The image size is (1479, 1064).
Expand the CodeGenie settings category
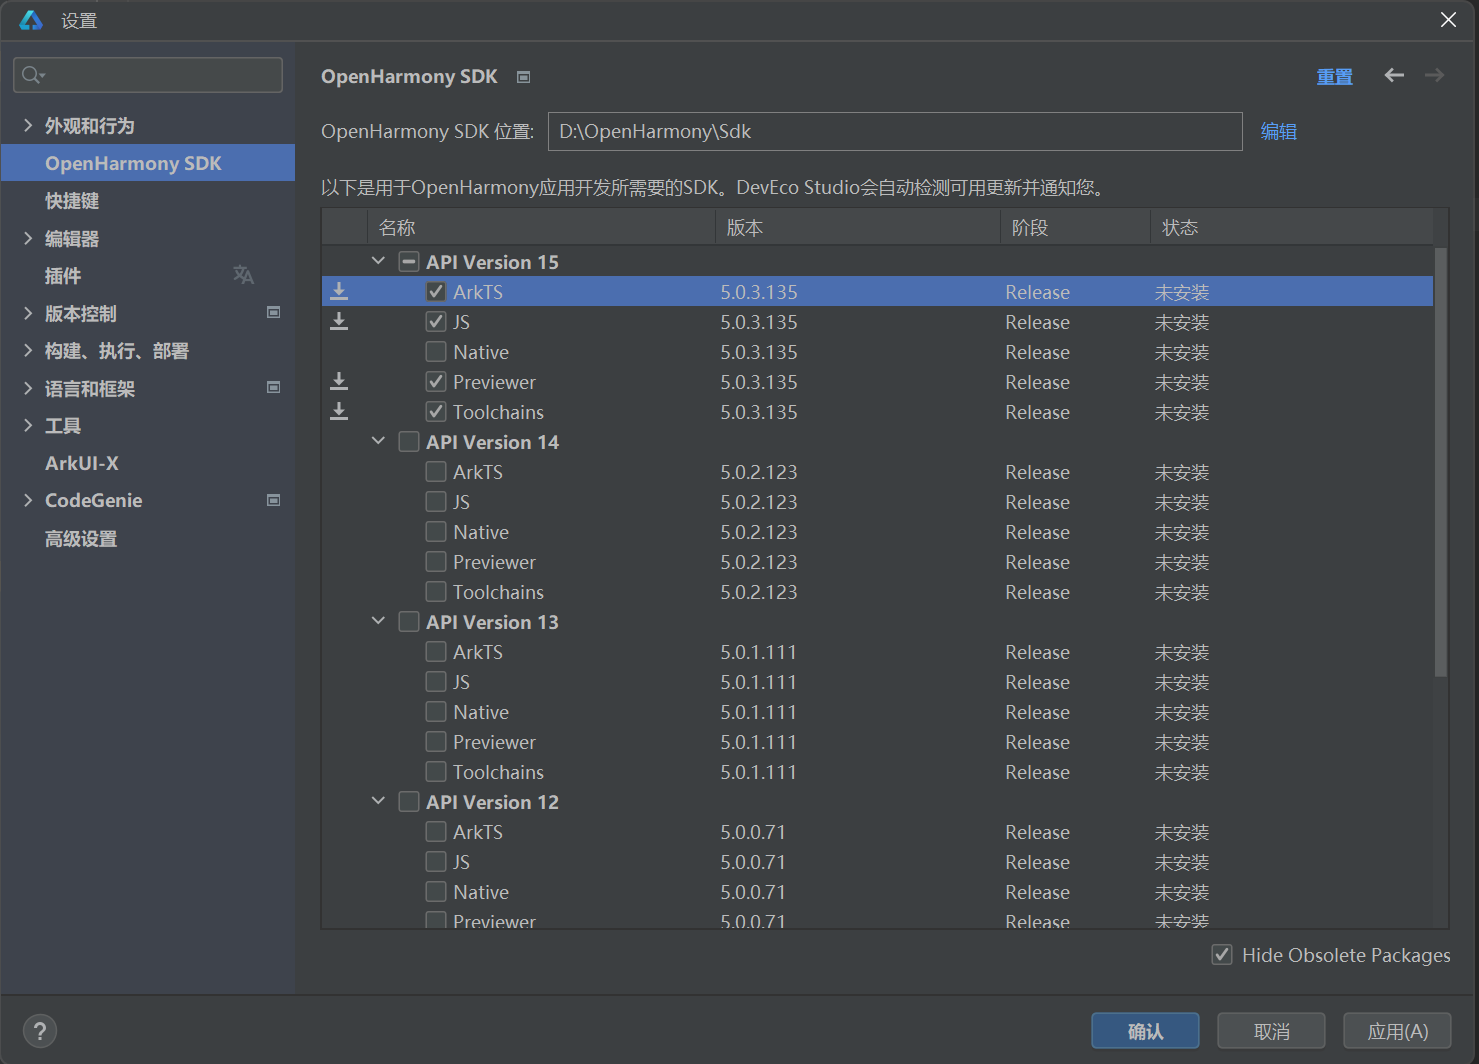(28, 500)
